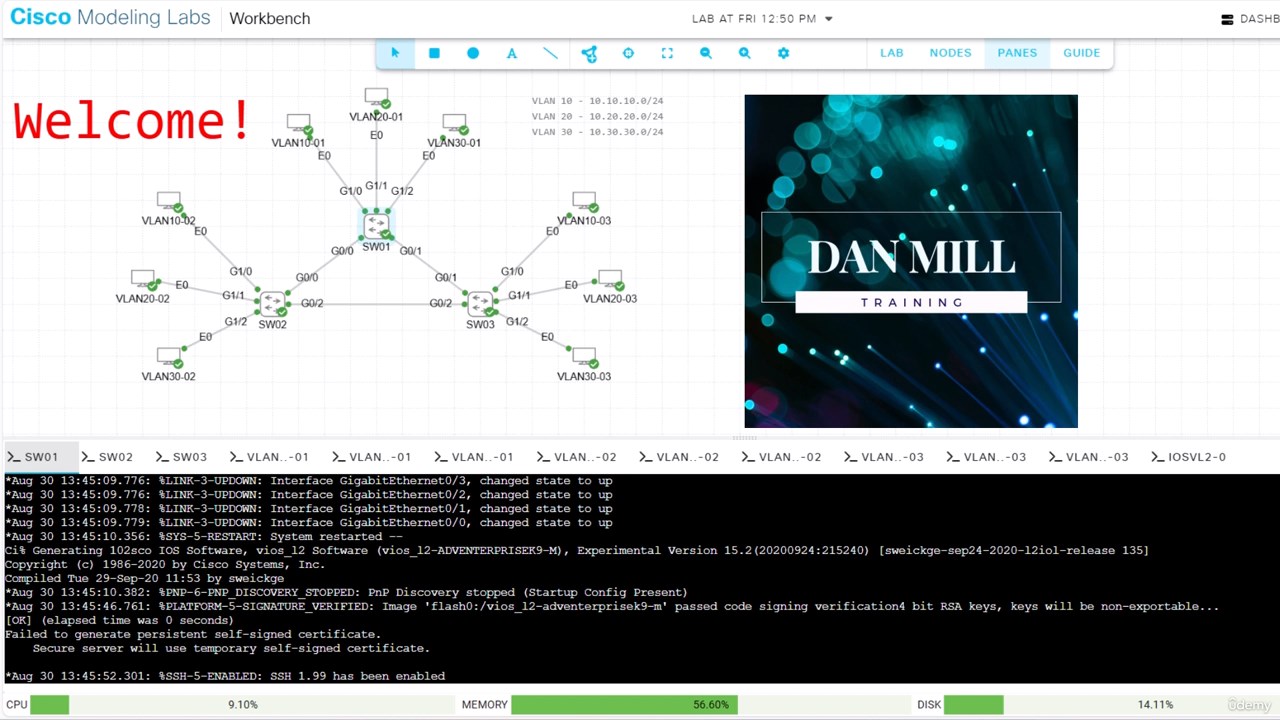This screenshot has width=1280, height=720.
Task: Select the VLAN subnet list annotation
Action: [597, 116]
